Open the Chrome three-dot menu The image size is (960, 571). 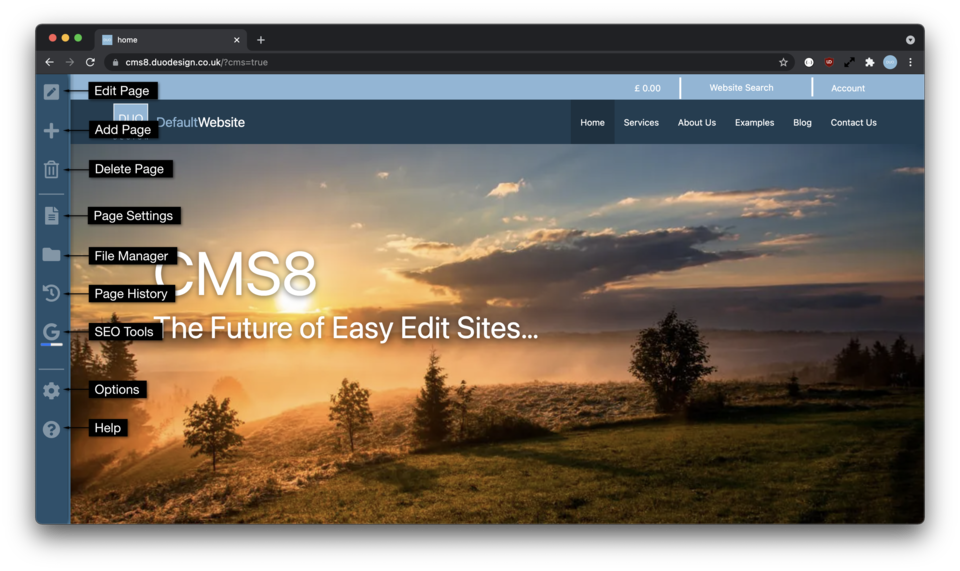910,62
